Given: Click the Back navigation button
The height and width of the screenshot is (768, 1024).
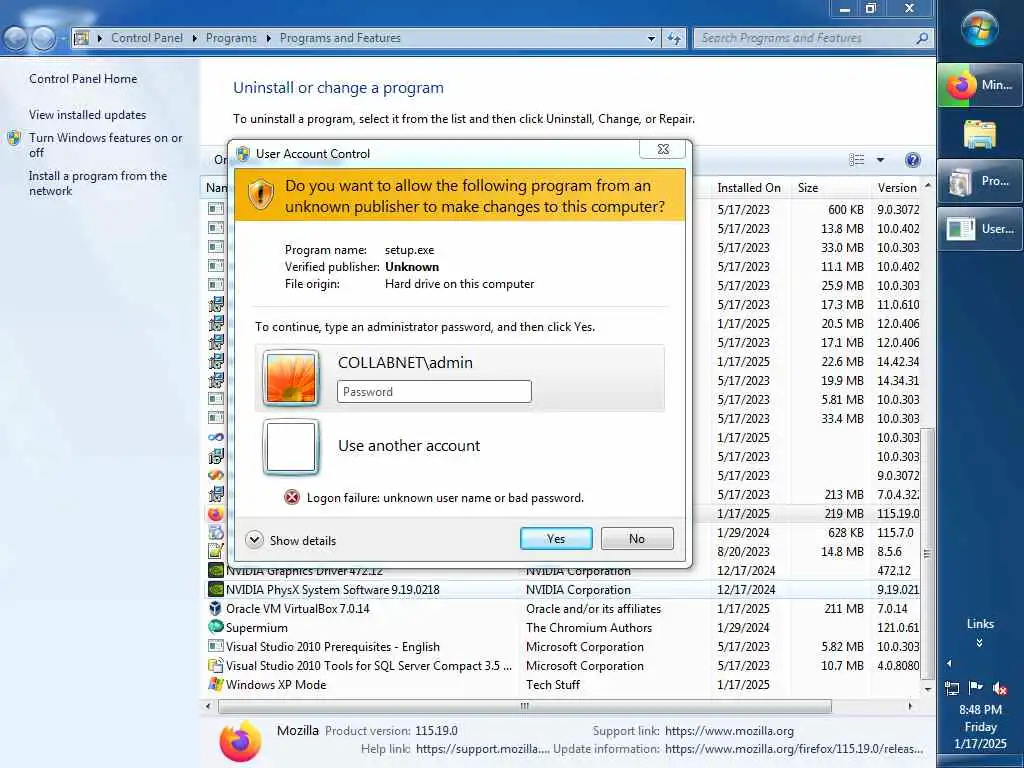Looking at the screenshot, I should click(16, 39).
